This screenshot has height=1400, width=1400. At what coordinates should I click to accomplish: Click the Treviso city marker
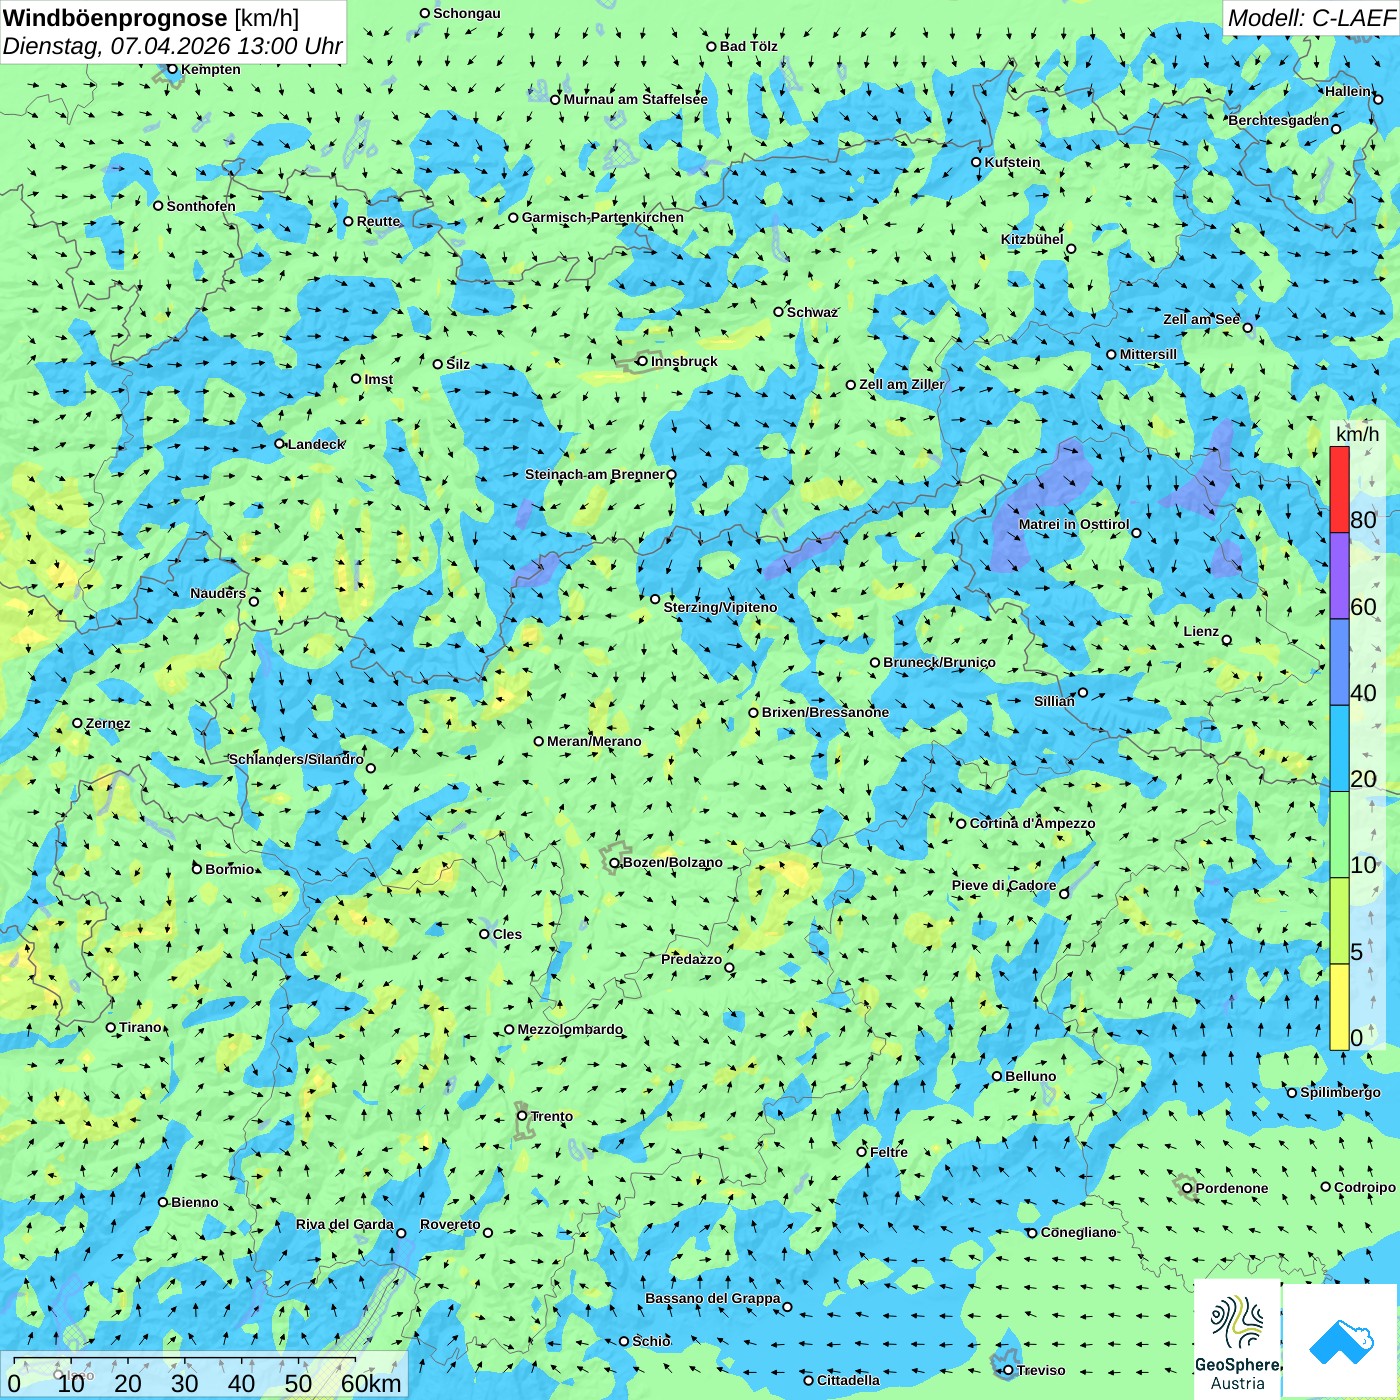(x=1008, y=1370)
